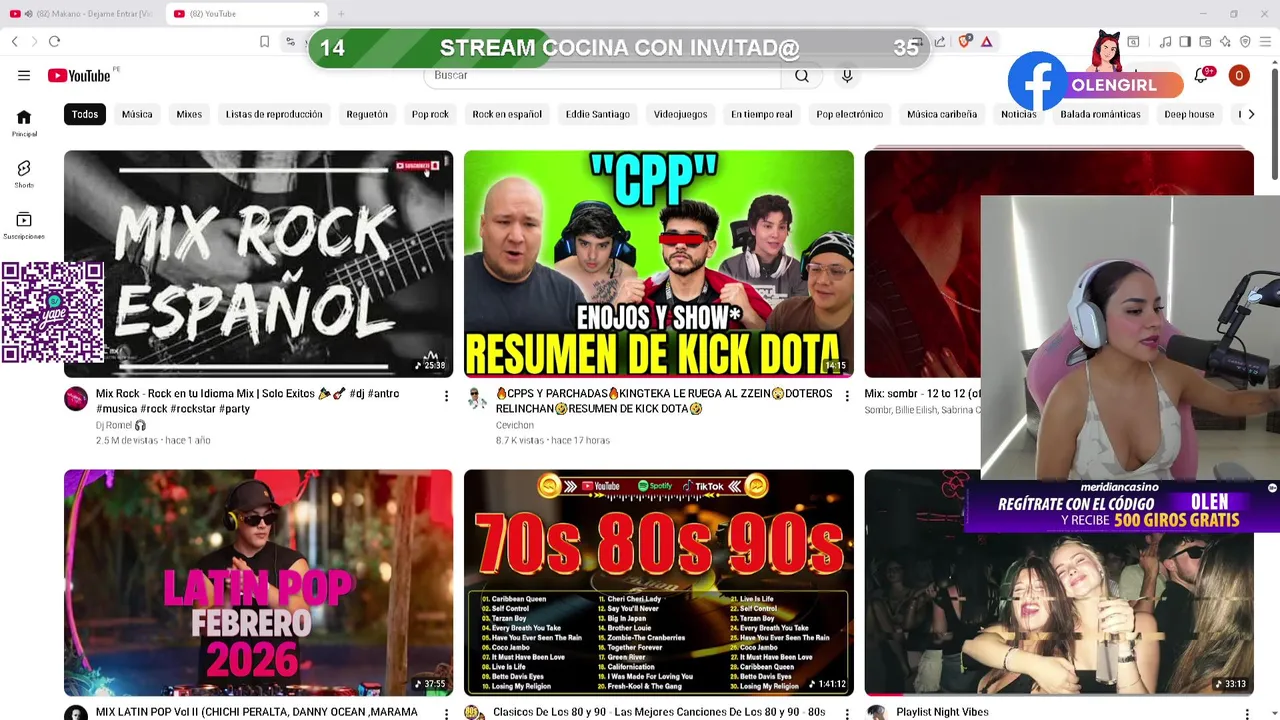This screenshot has width=1280, height=720.
Task: Open the browser share page icon
Action: tap(940, 41)
